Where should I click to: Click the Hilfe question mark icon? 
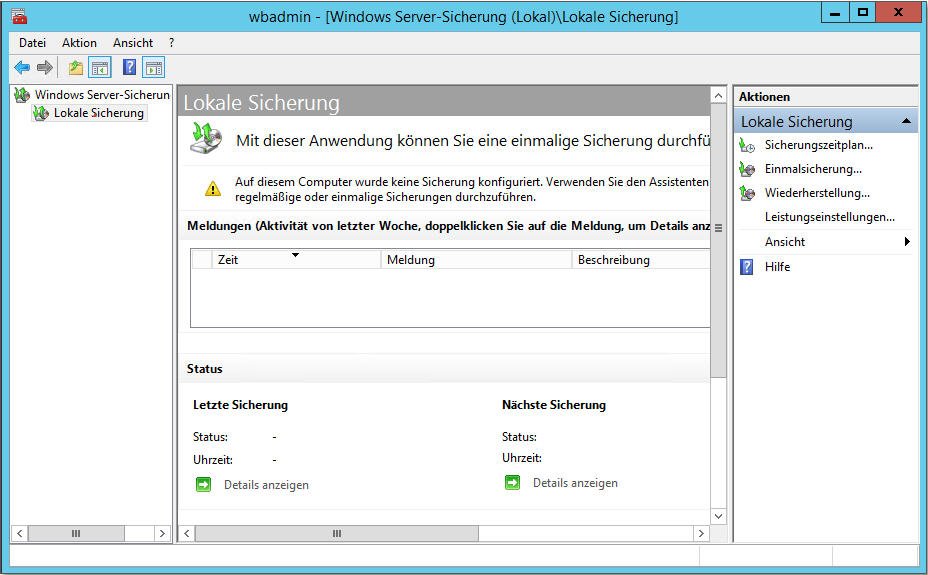coord(747,267)
